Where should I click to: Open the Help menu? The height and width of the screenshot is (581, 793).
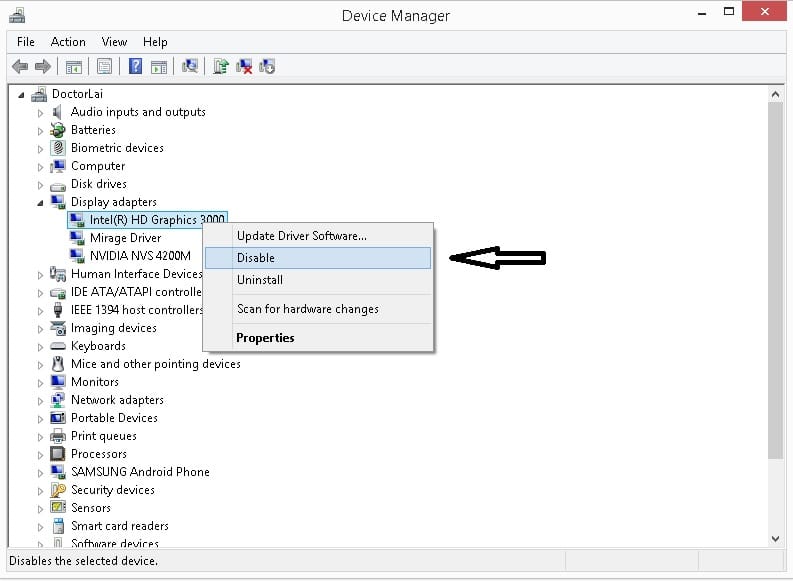coord(155,42)
